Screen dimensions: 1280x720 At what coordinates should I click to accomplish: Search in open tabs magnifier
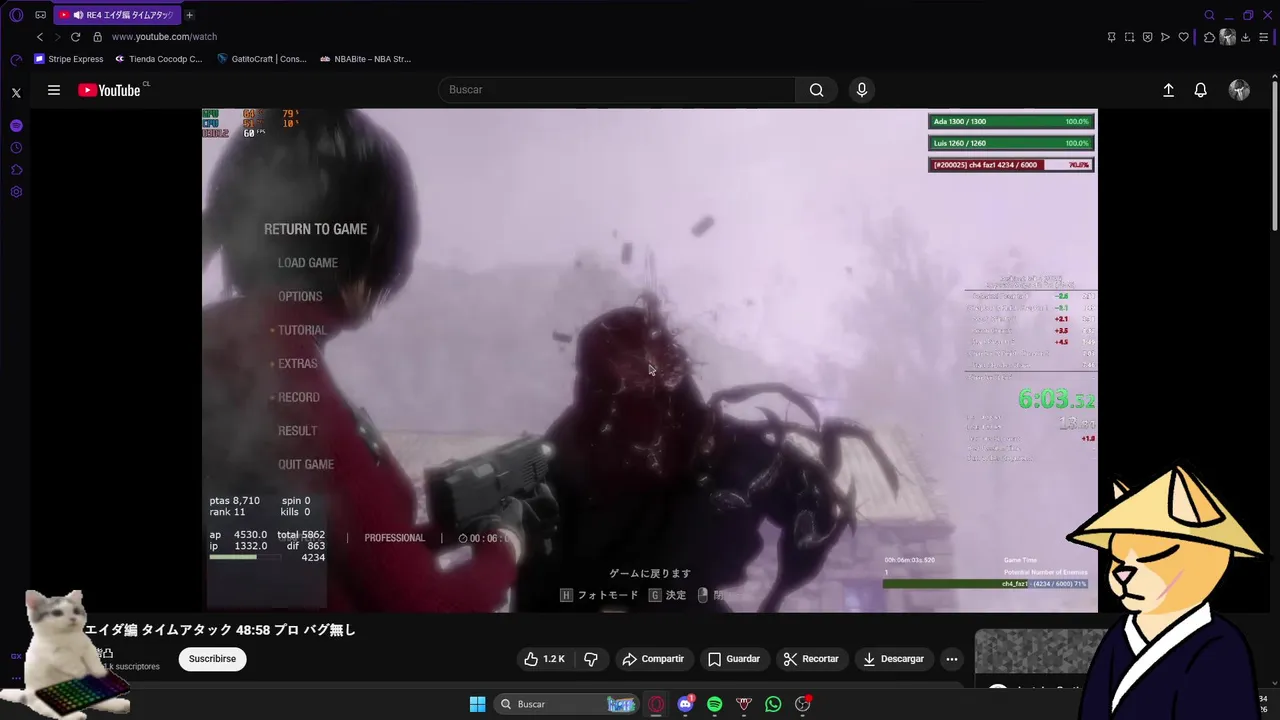click(1210, 15)
